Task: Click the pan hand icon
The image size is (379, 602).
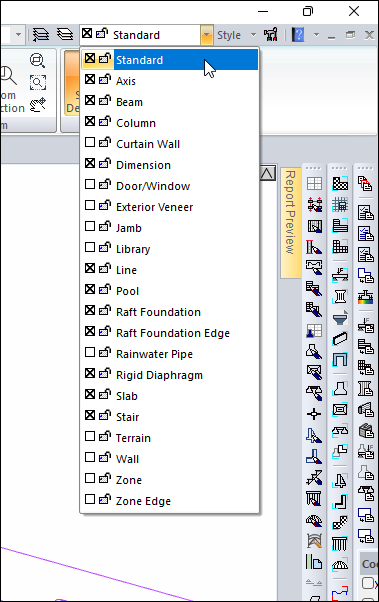Action: 38,104
